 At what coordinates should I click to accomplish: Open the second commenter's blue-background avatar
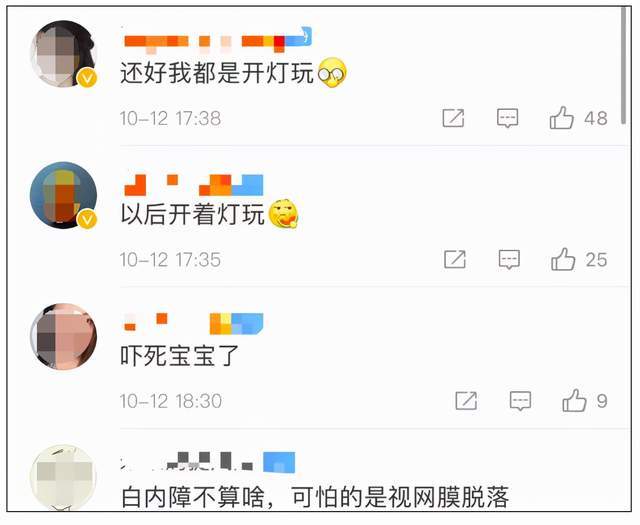pyautogui.click(x=63, y=195)
